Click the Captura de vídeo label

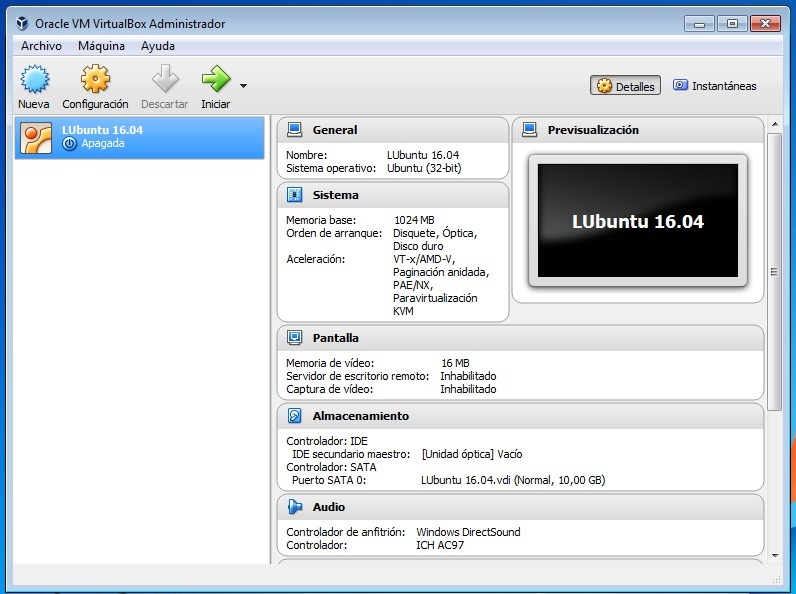click(329, 389)
